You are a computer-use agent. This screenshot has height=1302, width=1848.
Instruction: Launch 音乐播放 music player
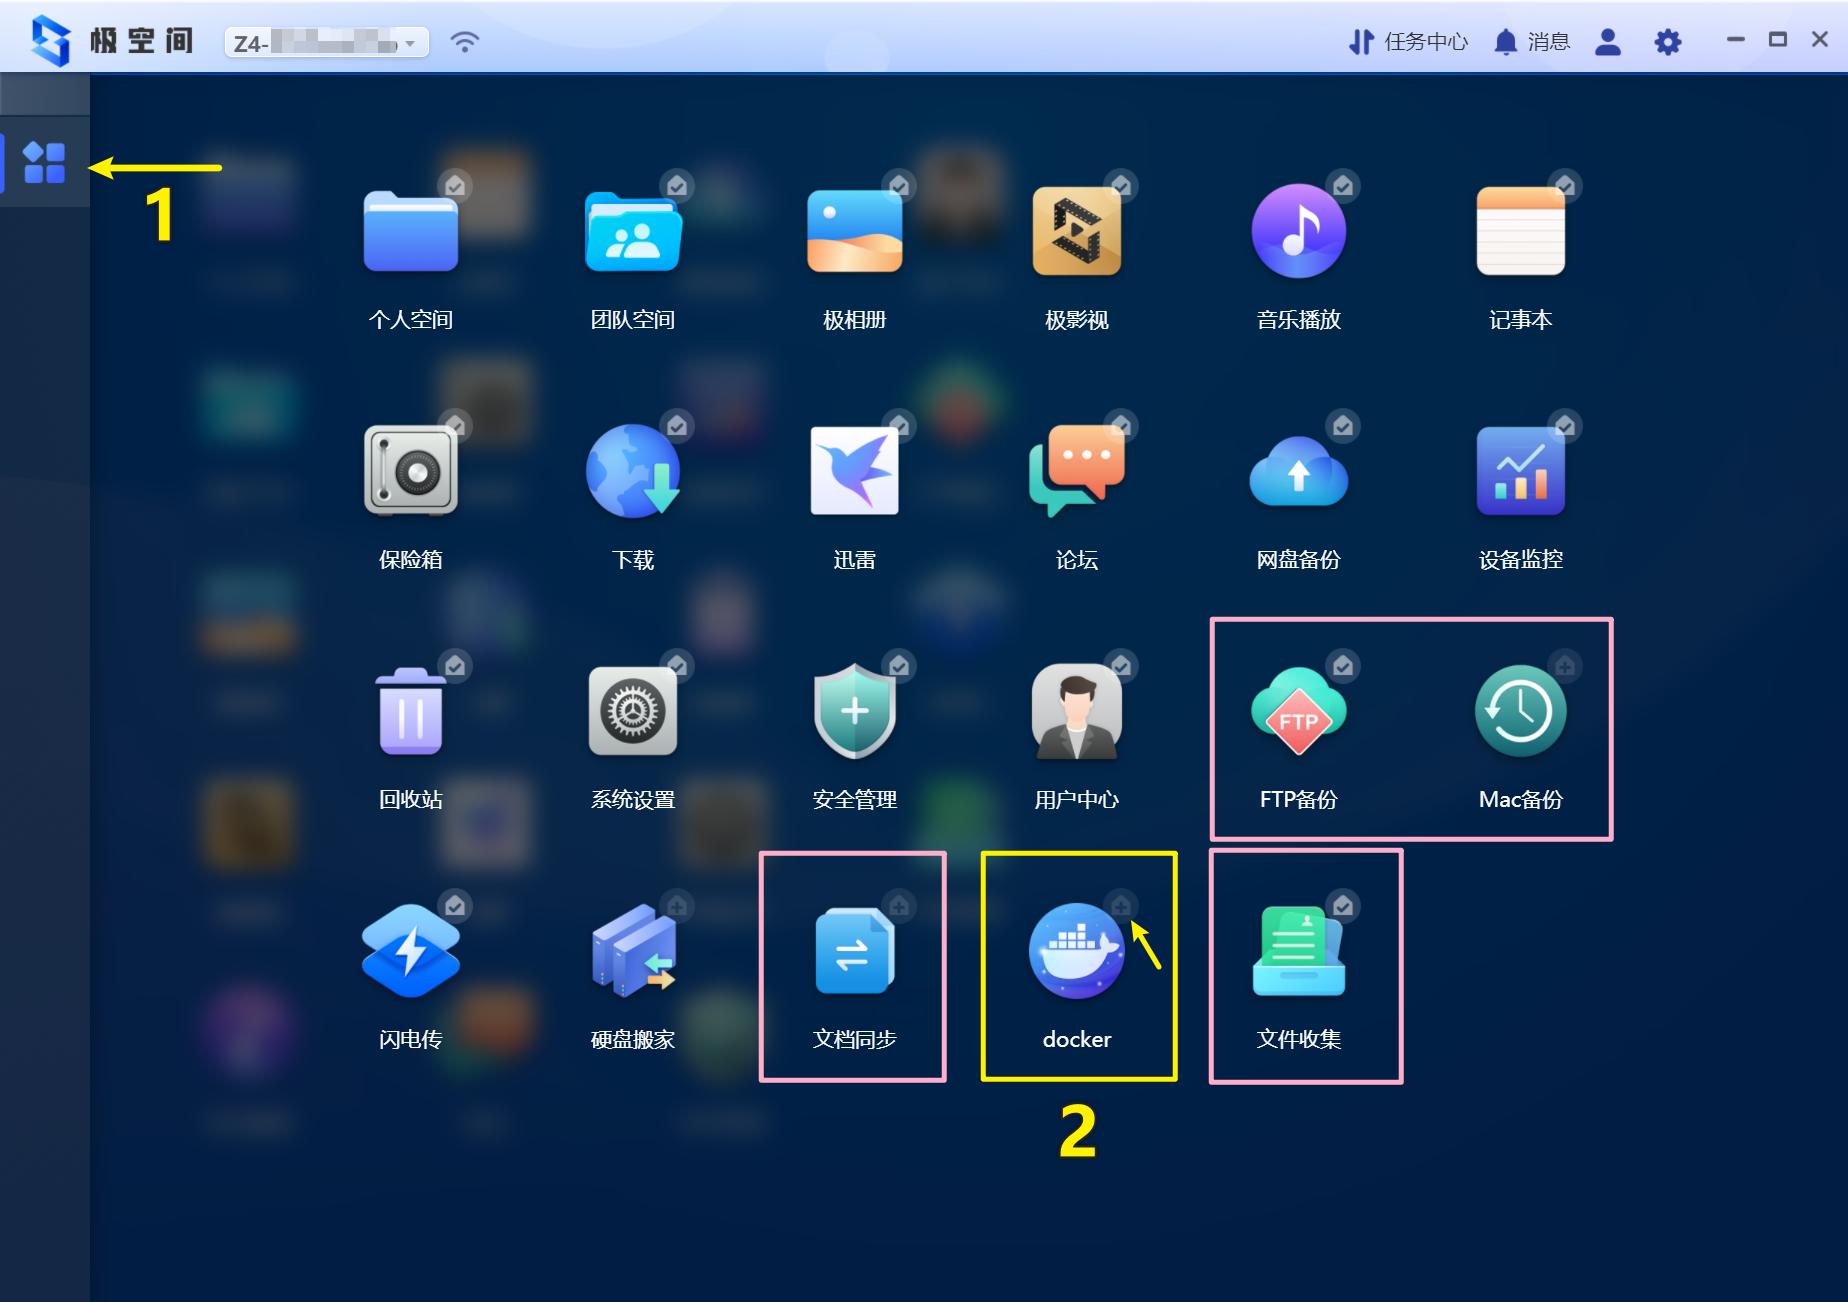pos(1298,231)
